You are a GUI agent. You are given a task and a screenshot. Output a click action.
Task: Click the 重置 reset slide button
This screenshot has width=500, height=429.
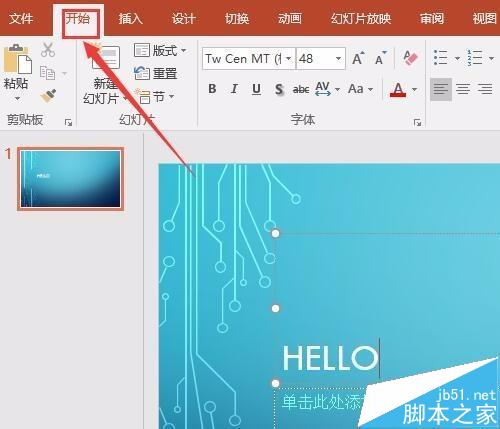155,73
